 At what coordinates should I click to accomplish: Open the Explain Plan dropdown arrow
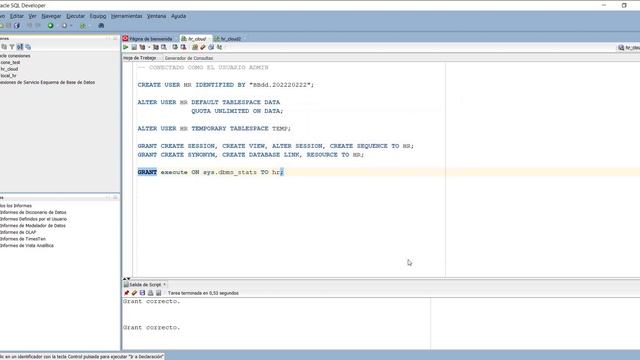click(x=149, y=47)
